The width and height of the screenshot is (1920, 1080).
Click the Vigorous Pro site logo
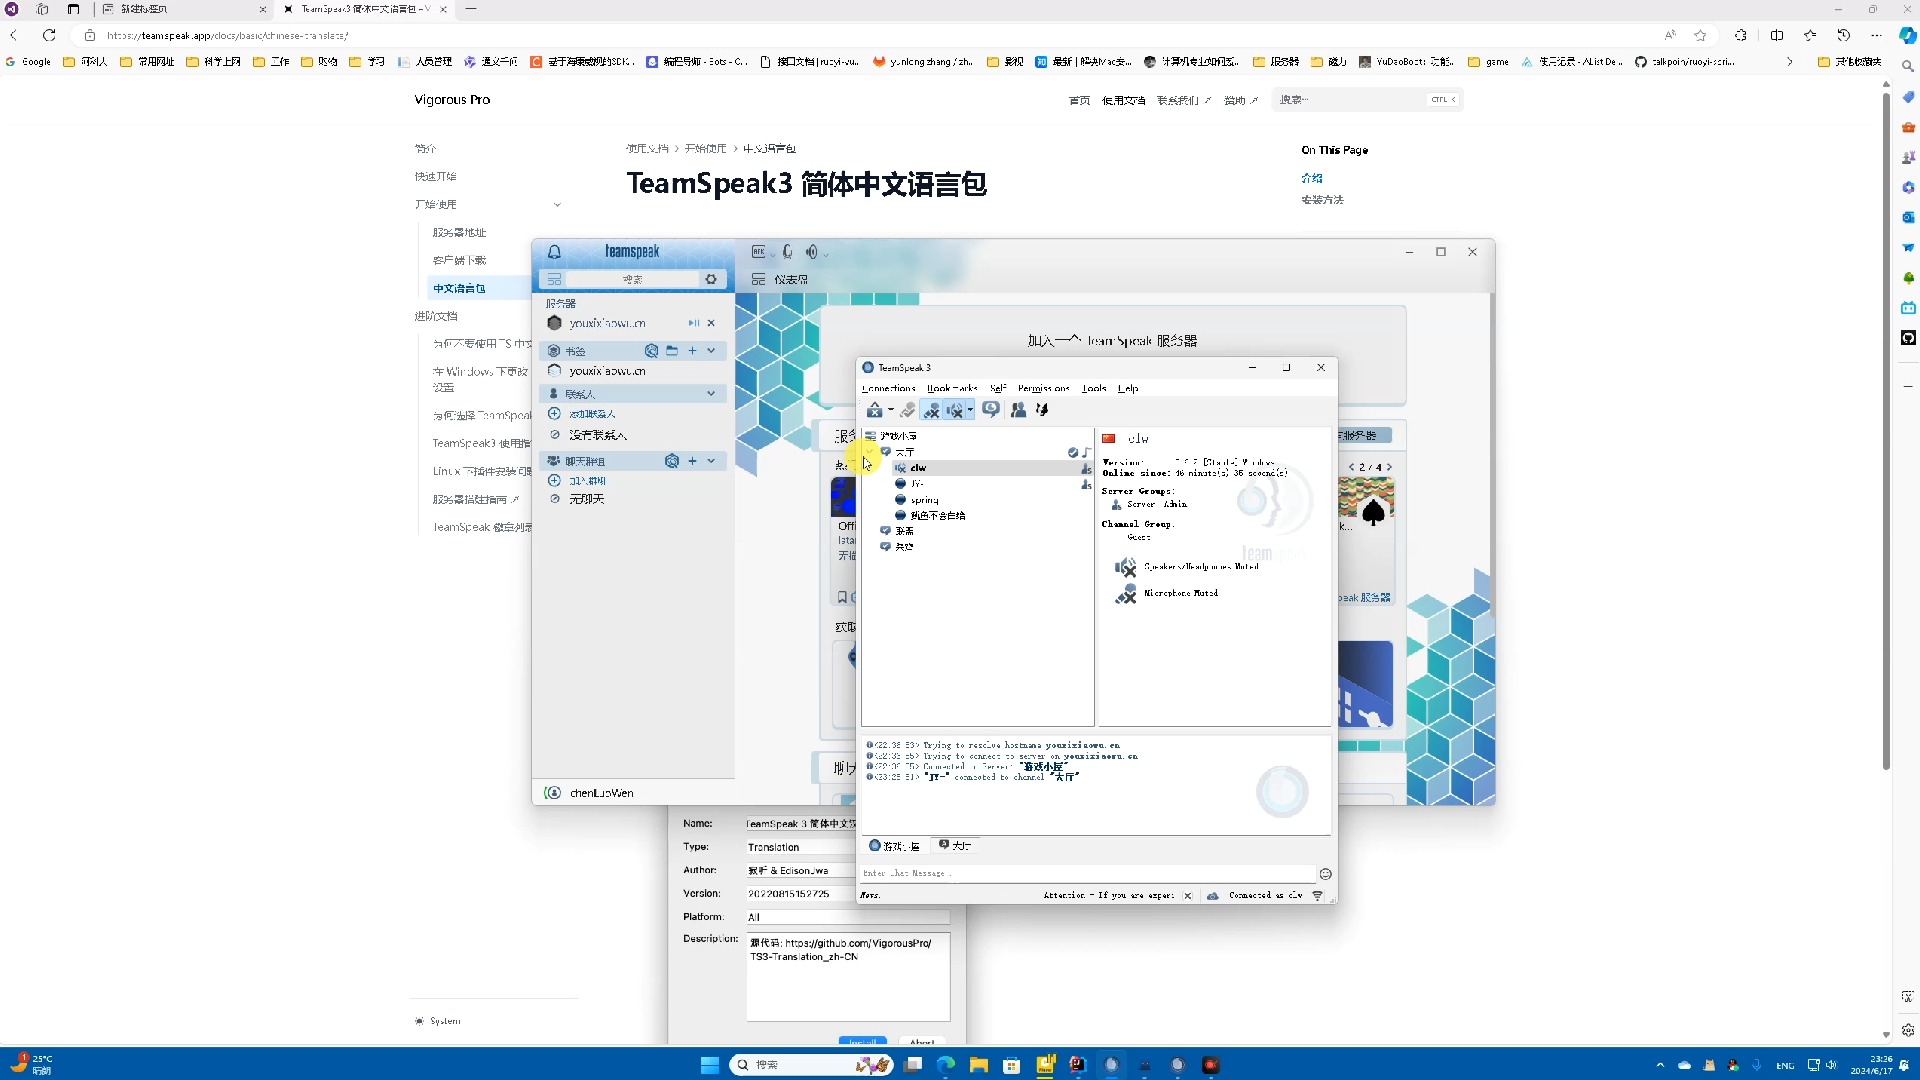click(452, 100)
